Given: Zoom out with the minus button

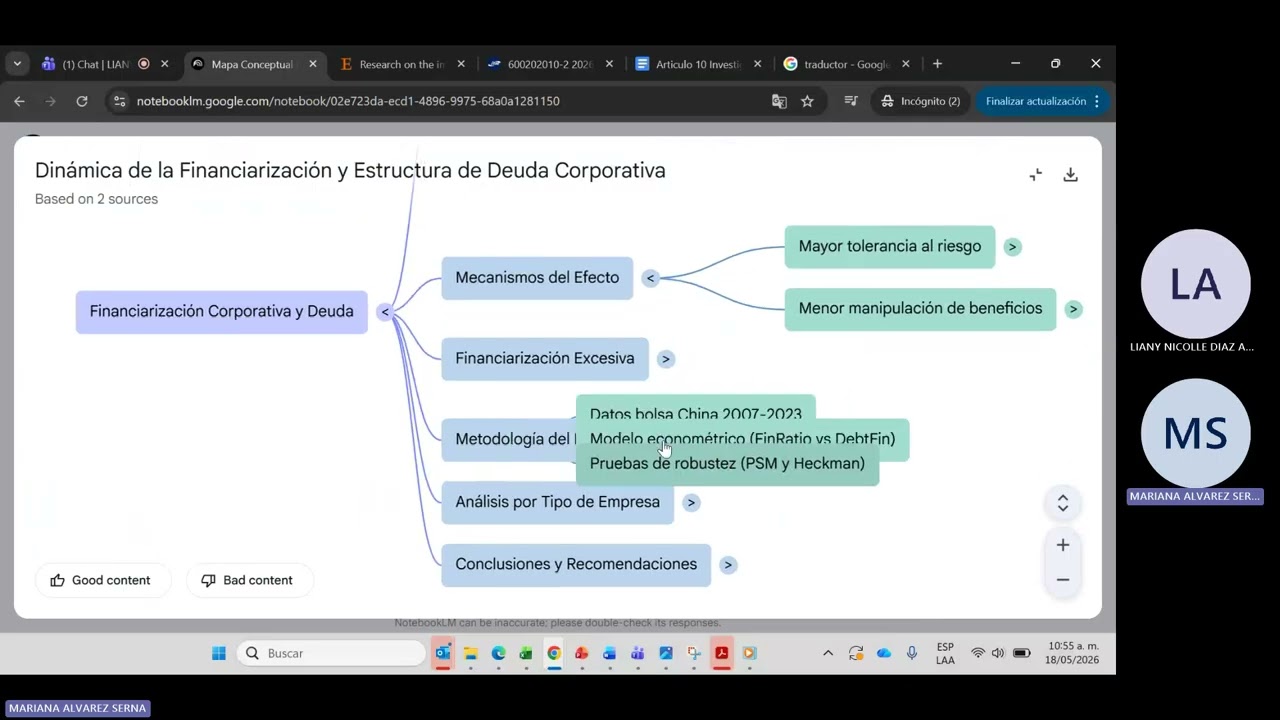Looking at the screenshot, I should click(x=1063, y=580).
